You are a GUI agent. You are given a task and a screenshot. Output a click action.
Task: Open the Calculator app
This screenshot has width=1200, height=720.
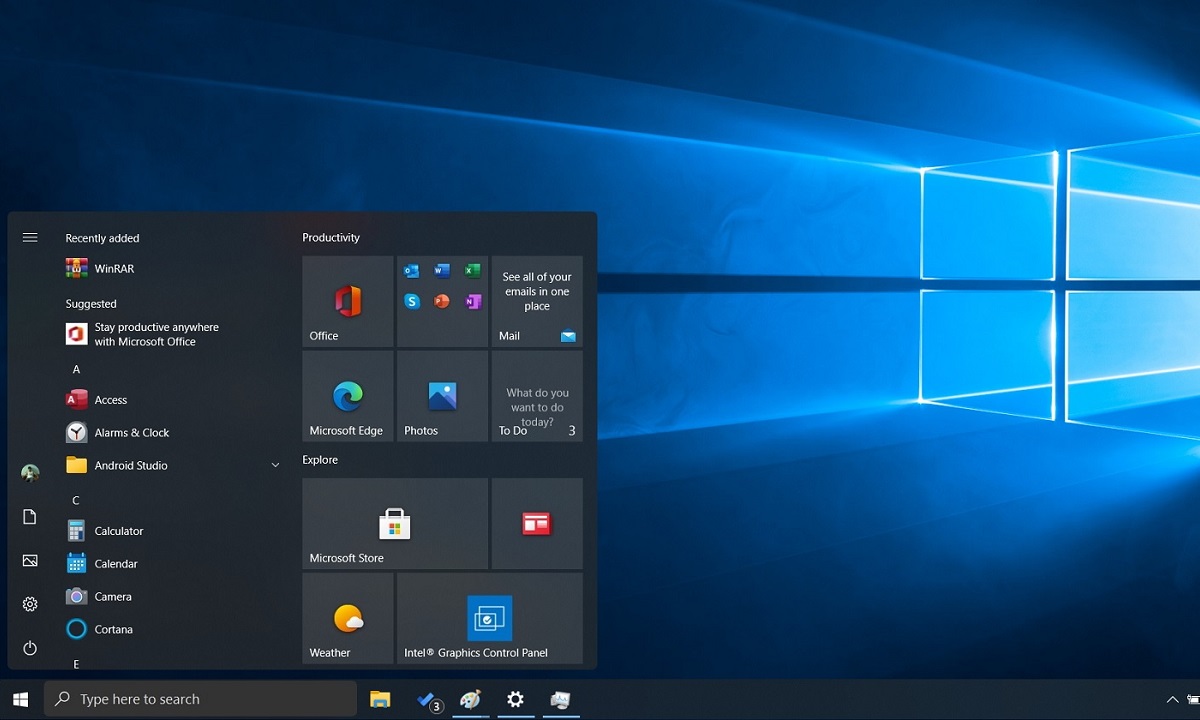(116, 531)
